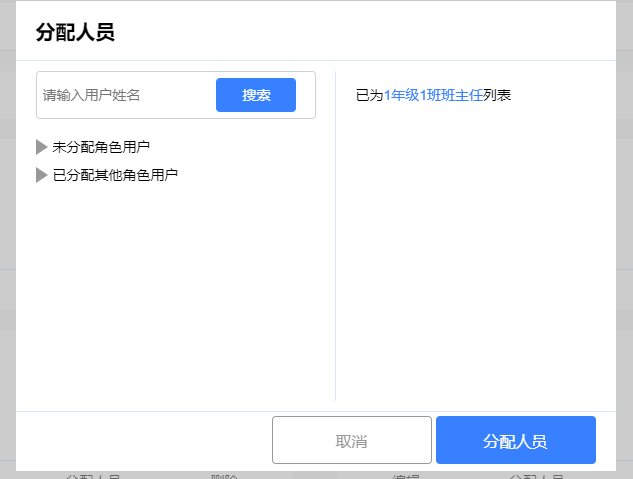Click the leftmost background 分配人员 link

pyautogui.click(x=93, y=476)
